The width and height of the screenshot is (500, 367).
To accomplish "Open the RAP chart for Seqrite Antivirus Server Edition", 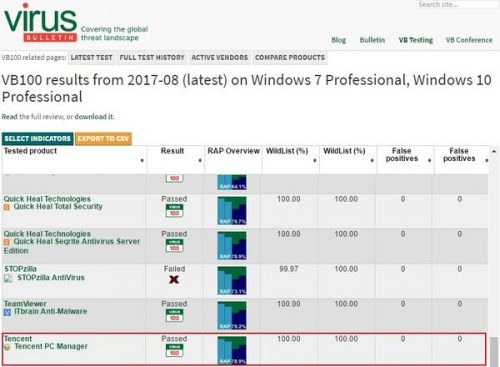I will (x=232, y=246).
